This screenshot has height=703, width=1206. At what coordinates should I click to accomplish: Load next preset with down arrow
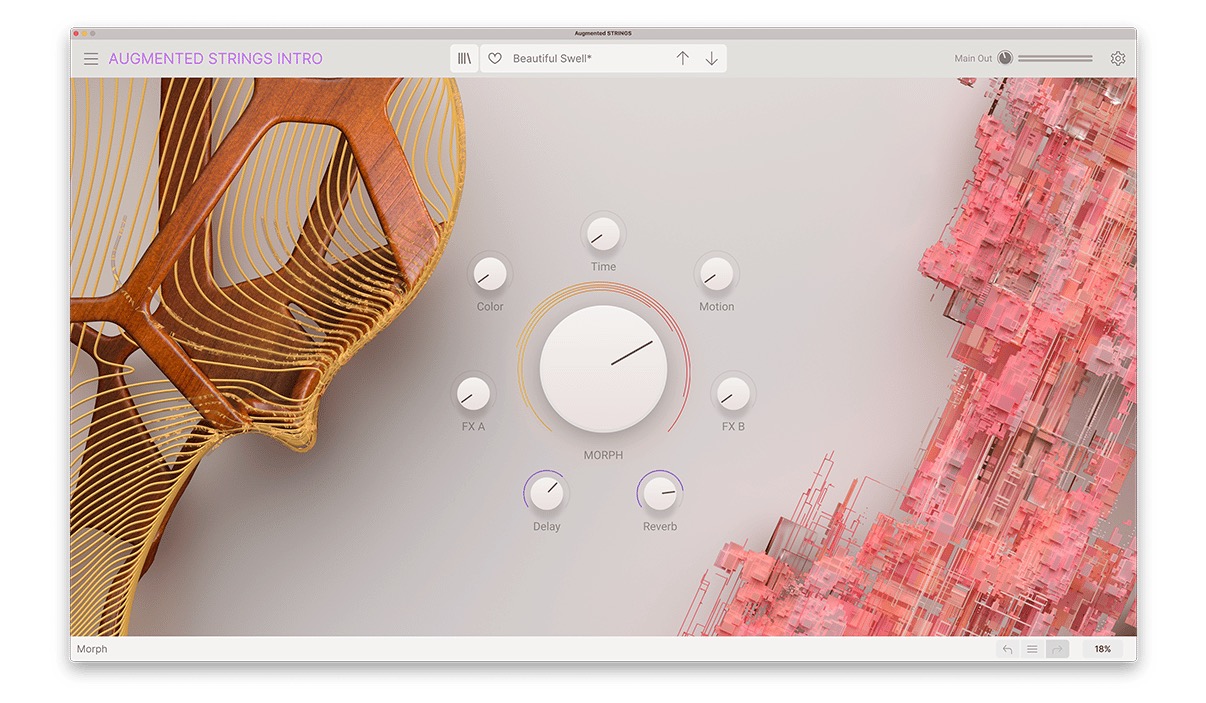pos(712,59)
